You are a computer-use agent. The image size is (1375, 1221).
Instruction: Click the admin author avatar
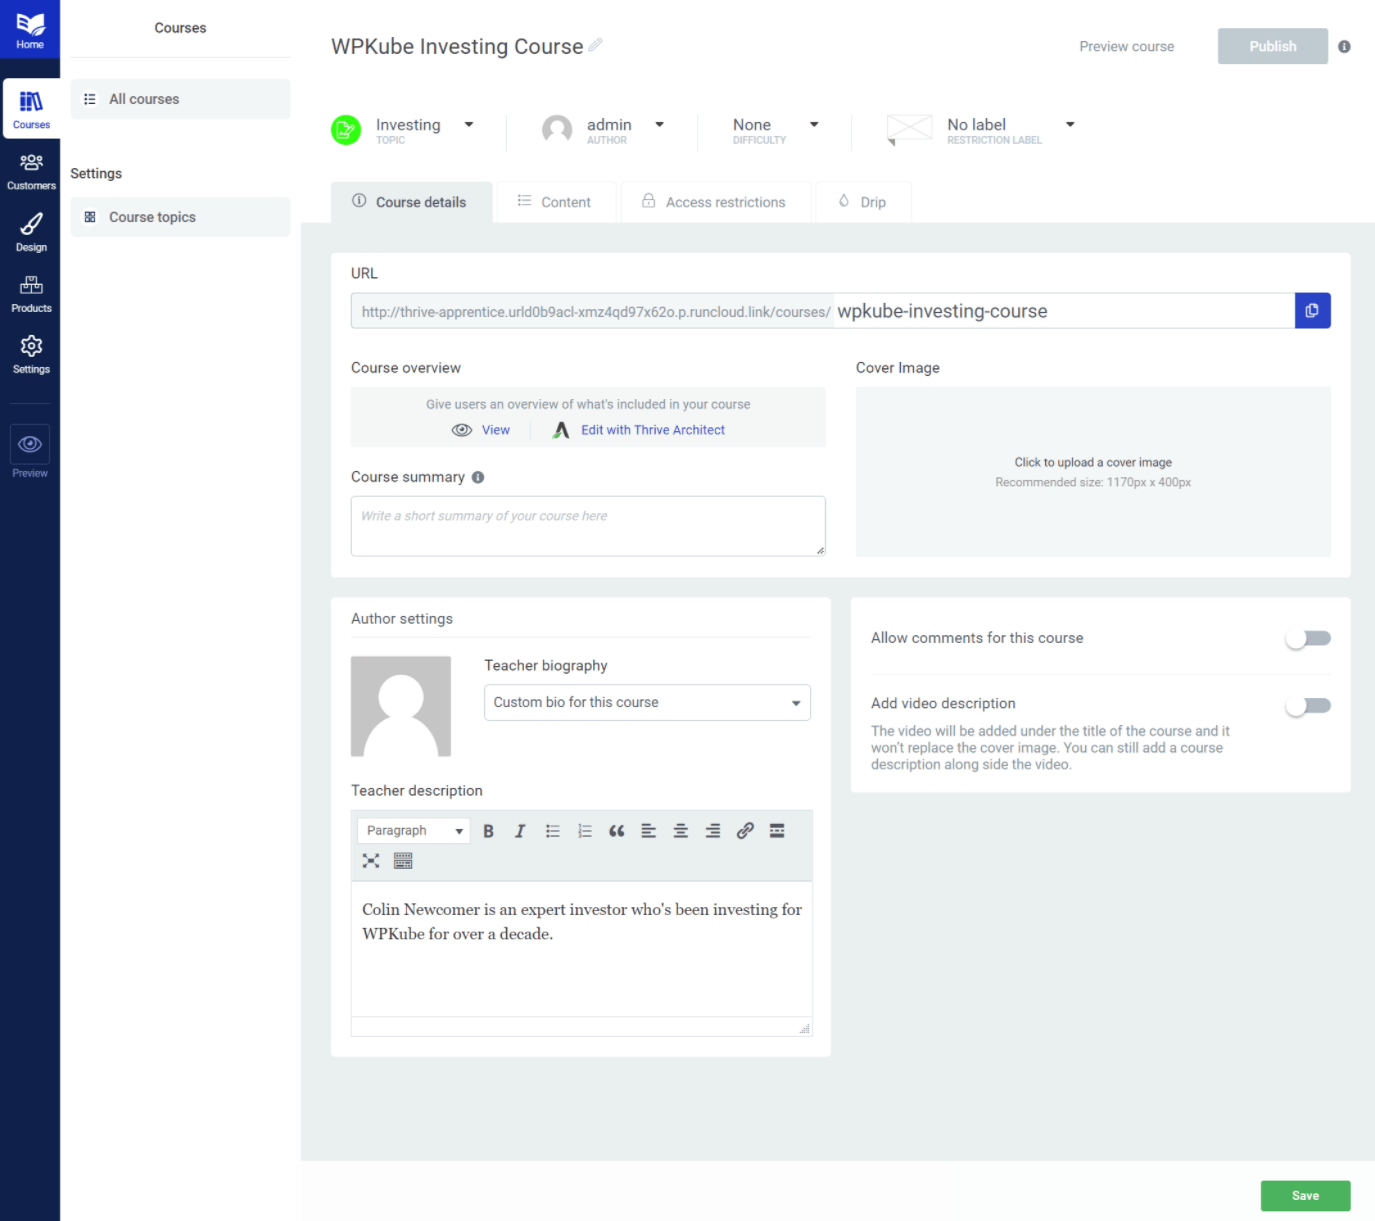(557, 130)
